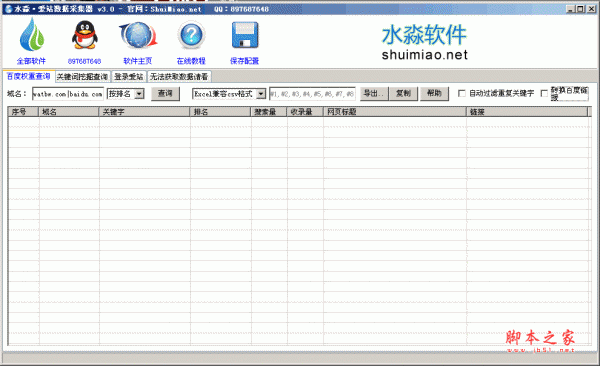Viewport: 600px width, 366px height.
Task: Sort by the 收录量 column header
Action: (x=305, y=112)
